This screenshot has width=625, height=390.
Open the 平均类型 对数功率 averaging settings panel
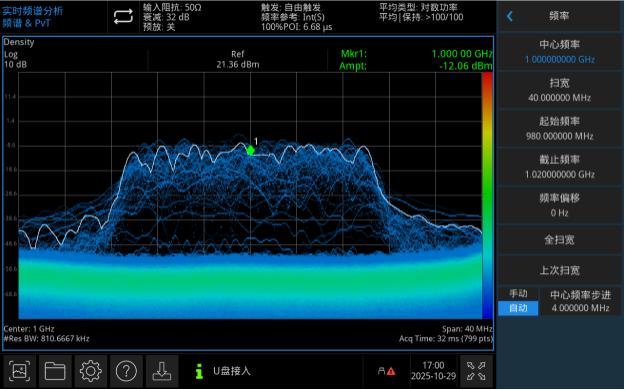(421, 12)
